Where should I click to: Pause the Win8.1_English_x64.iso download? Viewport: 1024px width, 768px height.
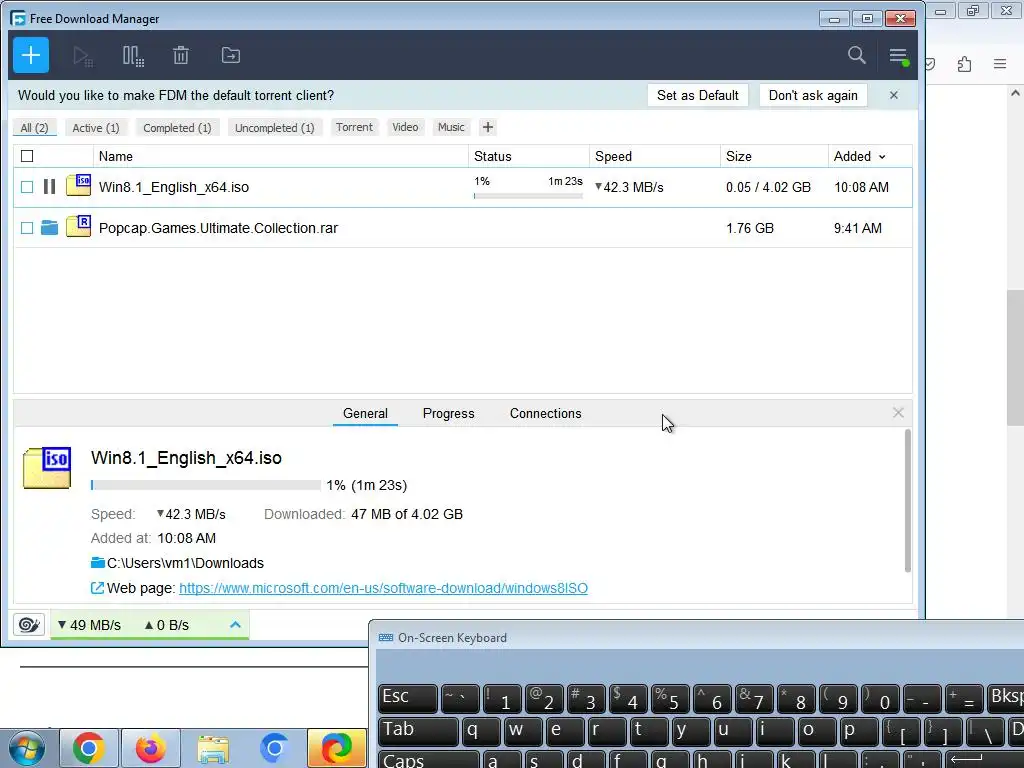click(x=49, y=187)
